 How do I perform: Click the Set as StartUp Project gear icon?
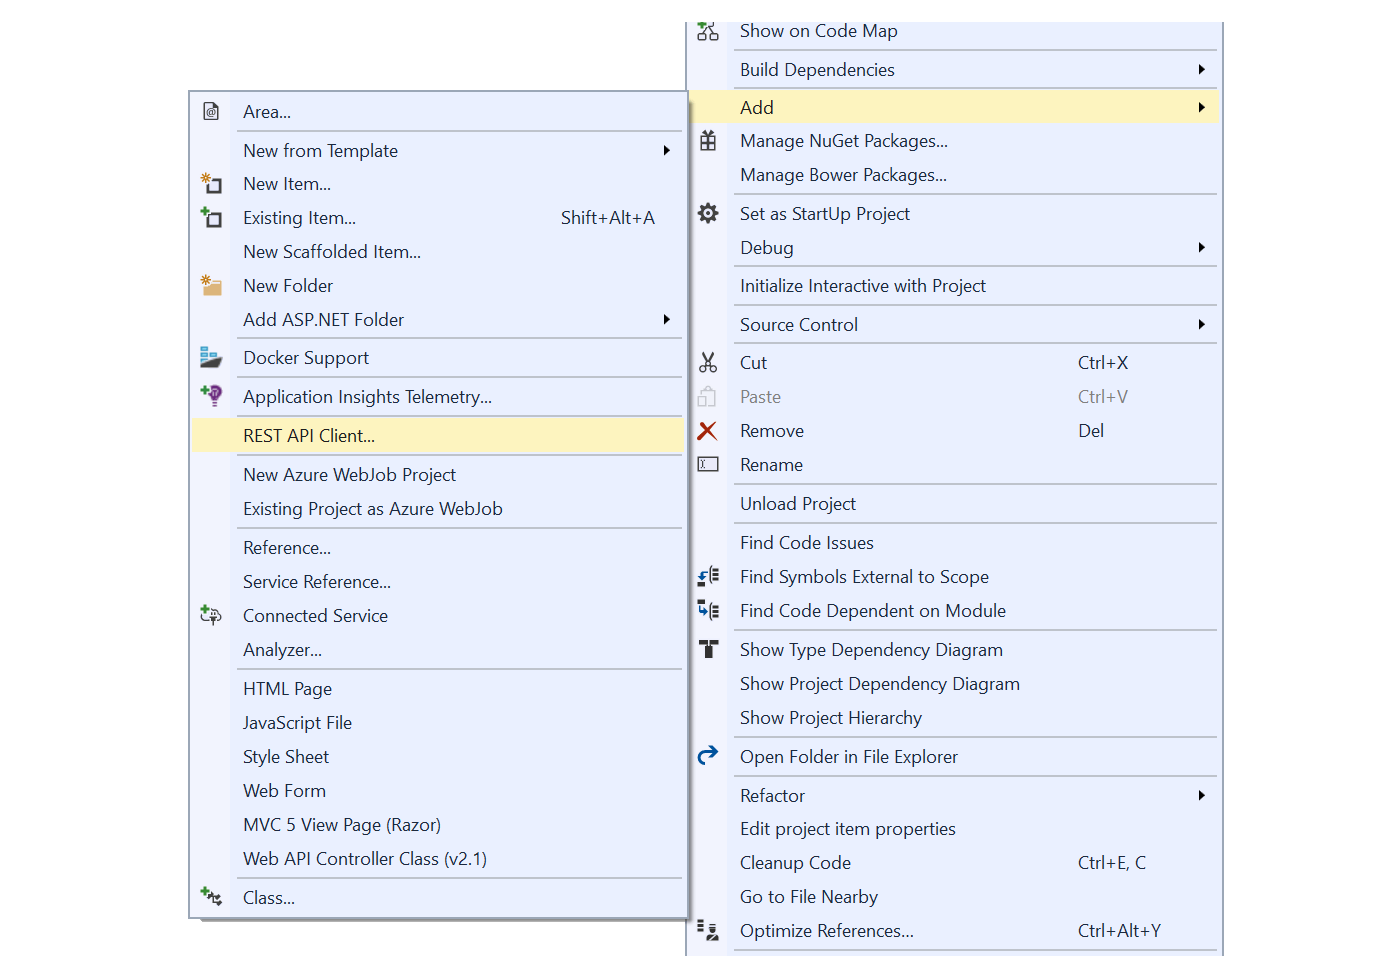[x=708, y=213]
